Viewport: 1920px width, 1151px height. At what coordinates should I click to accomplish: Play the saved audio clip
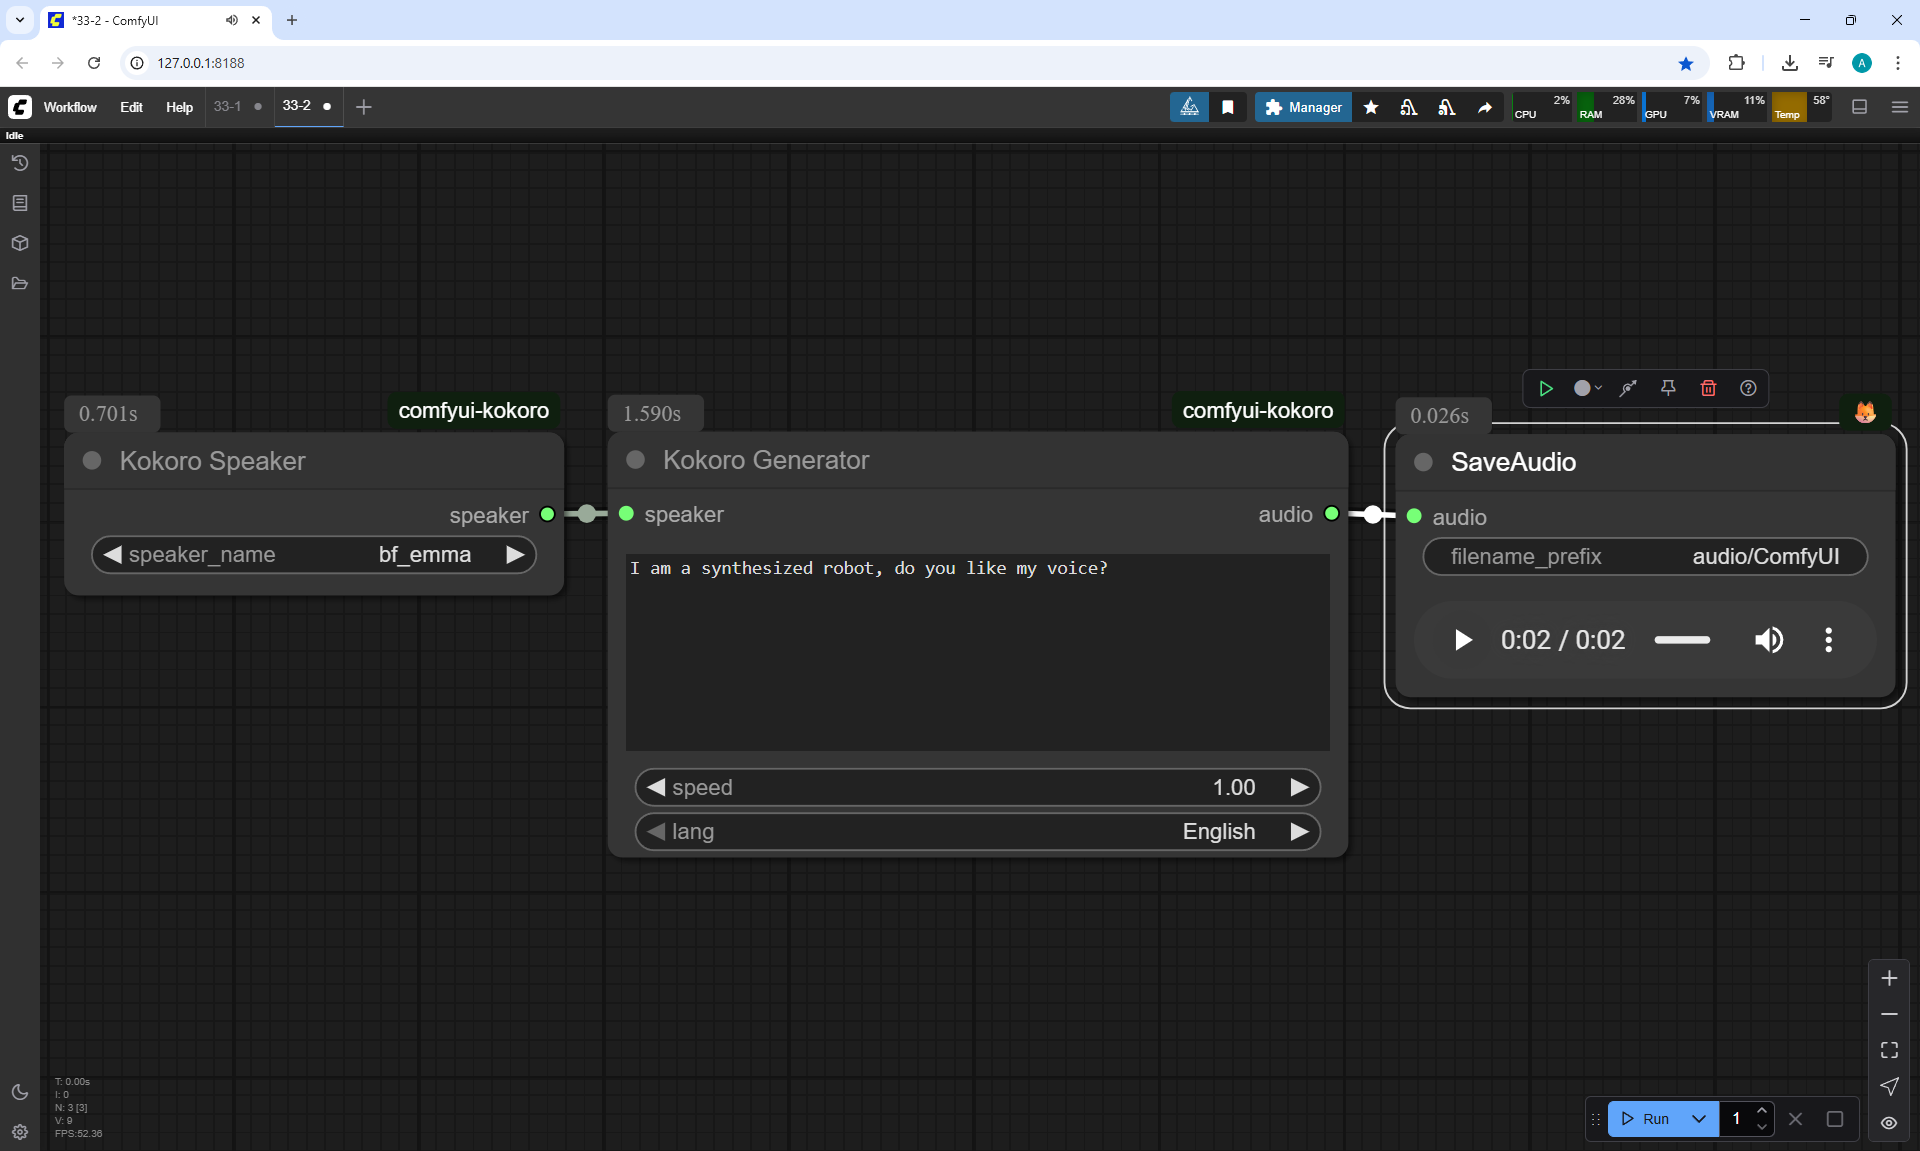click(1463, 640)
